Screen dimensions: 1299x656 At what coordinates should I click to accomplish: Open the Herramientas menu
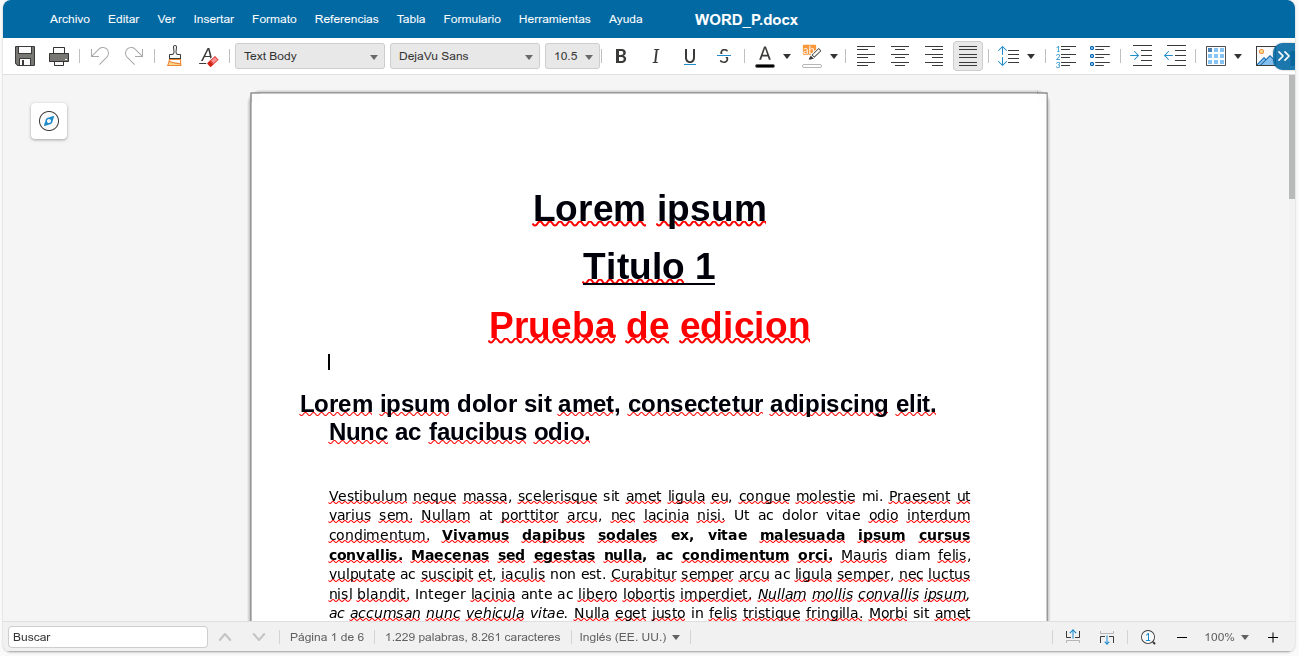click(555, 19)
